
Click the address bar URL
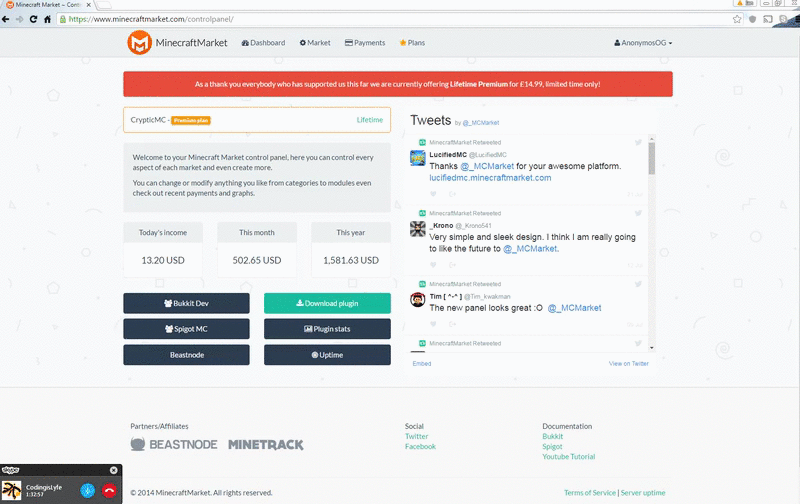tap(151, 19)
